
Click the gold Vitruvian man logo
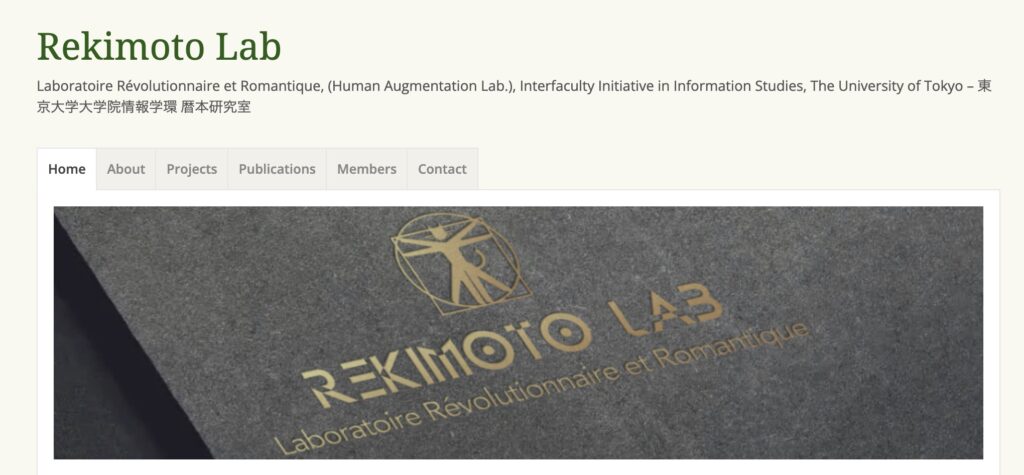tap(462, 262)
